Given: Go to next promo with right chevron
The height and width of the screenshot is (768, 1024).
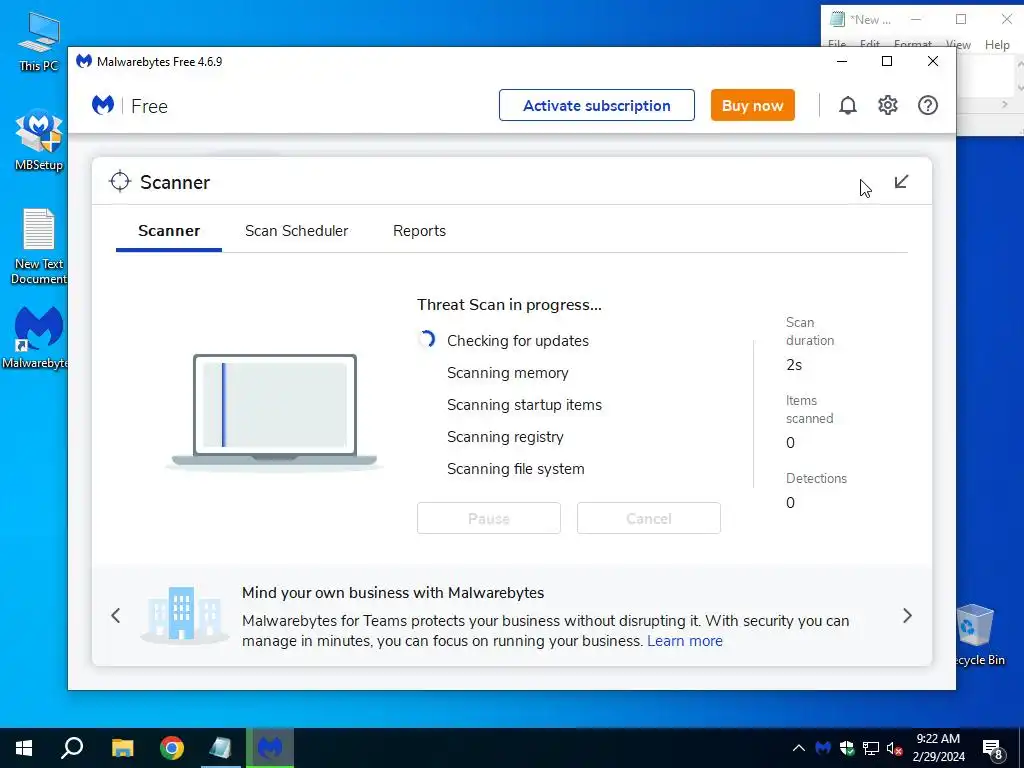Looking at the screenshot, I should coord(907,615).
